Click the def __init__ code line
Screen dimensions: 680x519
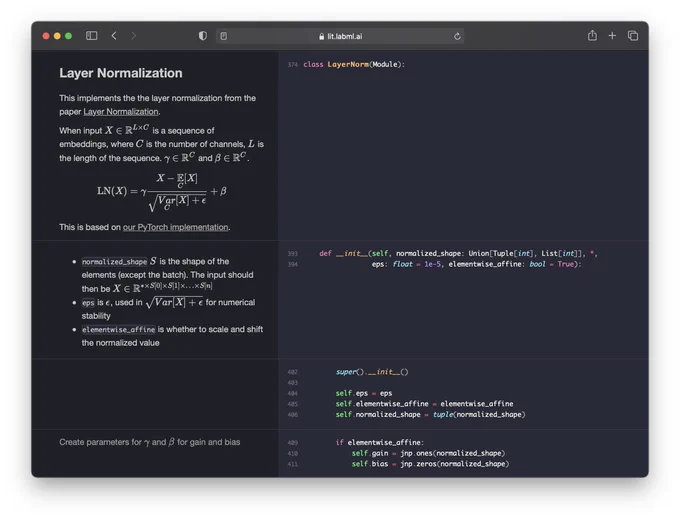click(458, 253)
